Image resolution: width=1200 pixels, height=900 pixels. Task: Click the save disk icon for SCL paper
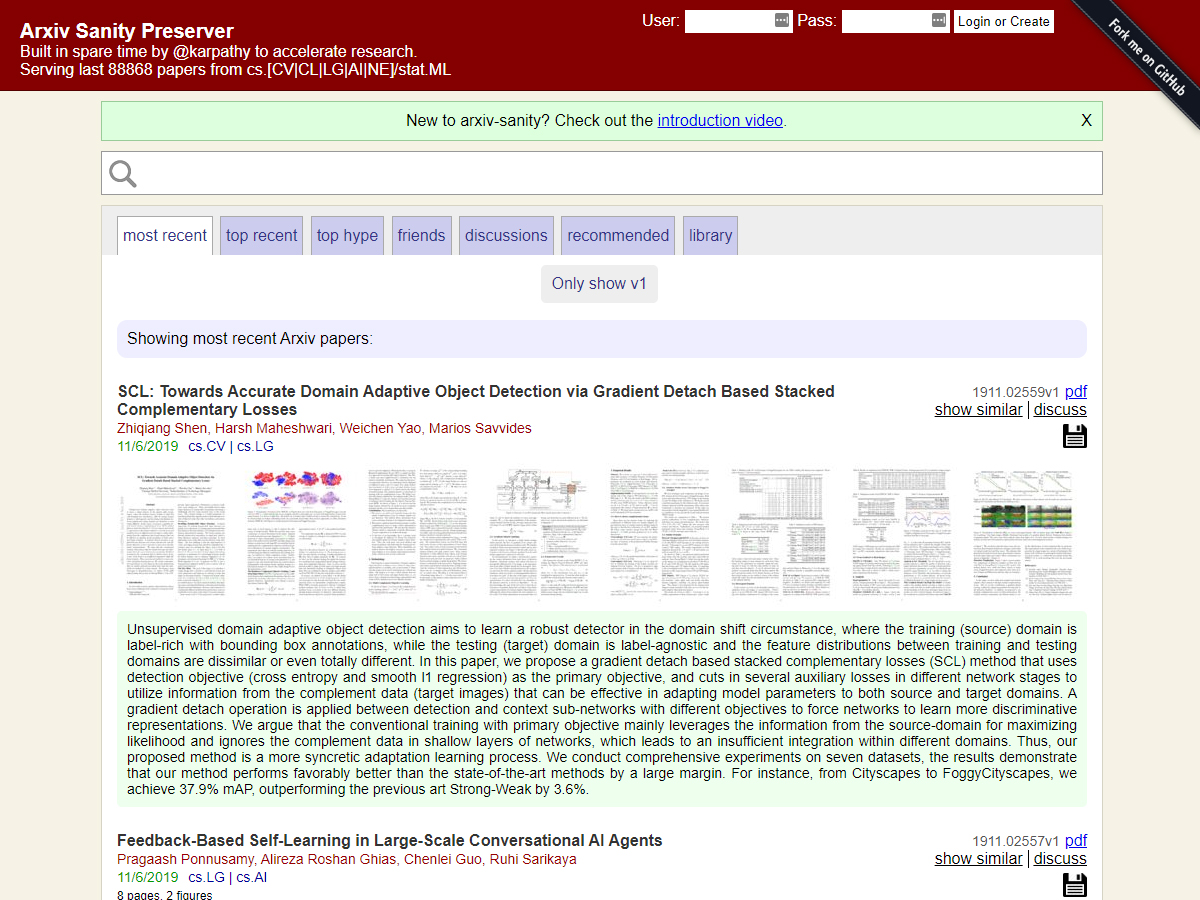1074,436
